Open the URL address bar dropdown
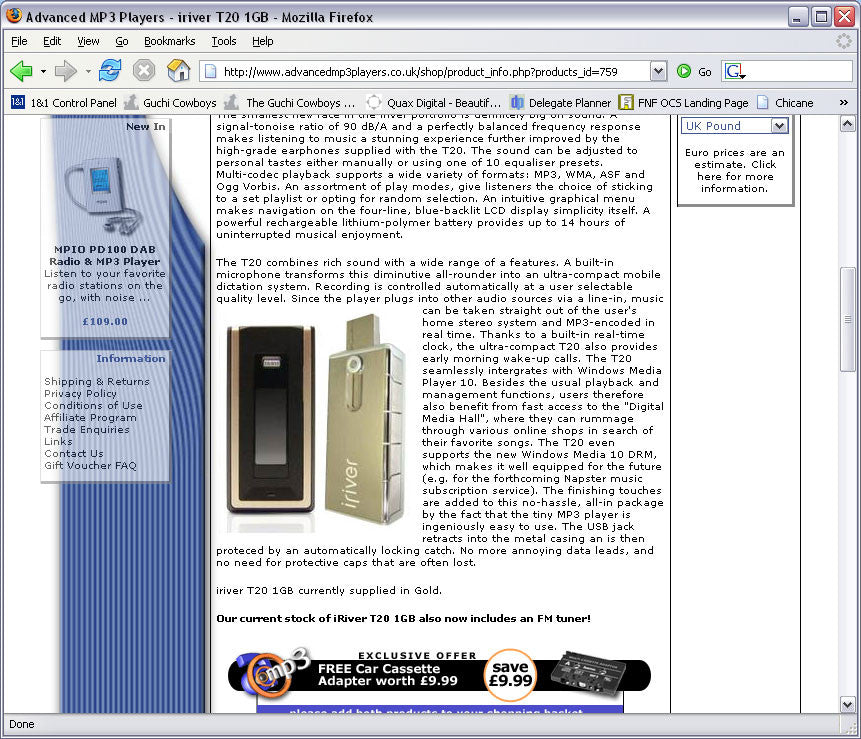Screen dimensions: 861x739 point(658,71)
